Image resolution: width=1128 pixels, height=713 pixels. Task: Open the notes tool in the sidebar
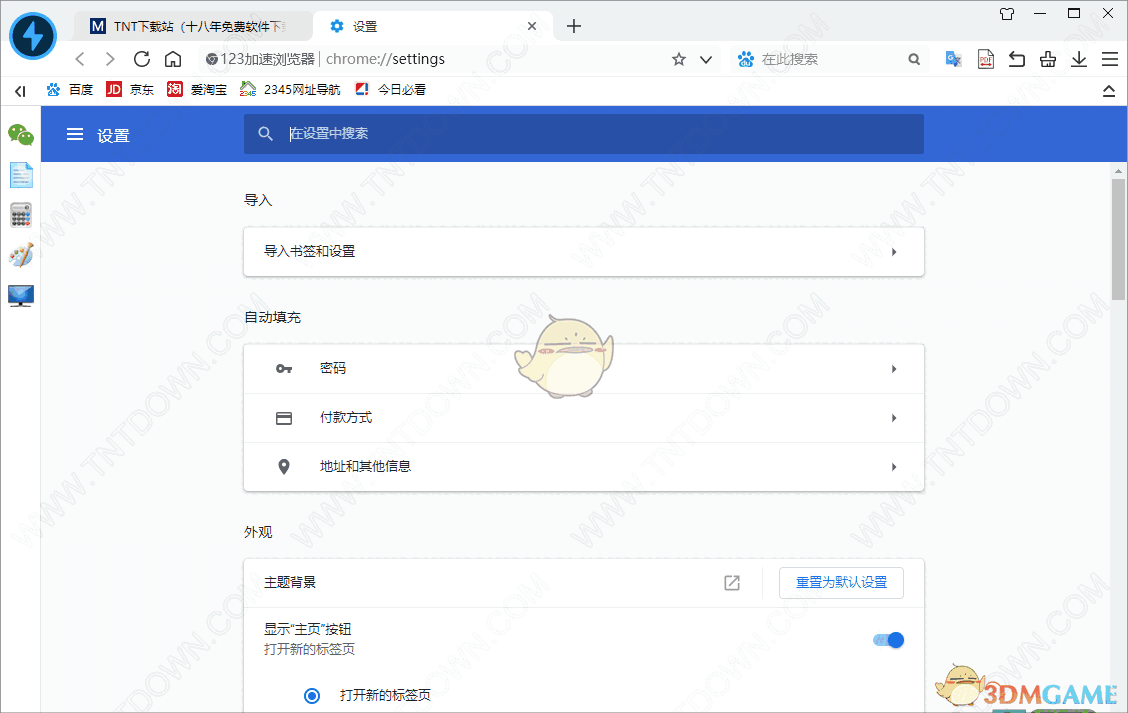20,174
